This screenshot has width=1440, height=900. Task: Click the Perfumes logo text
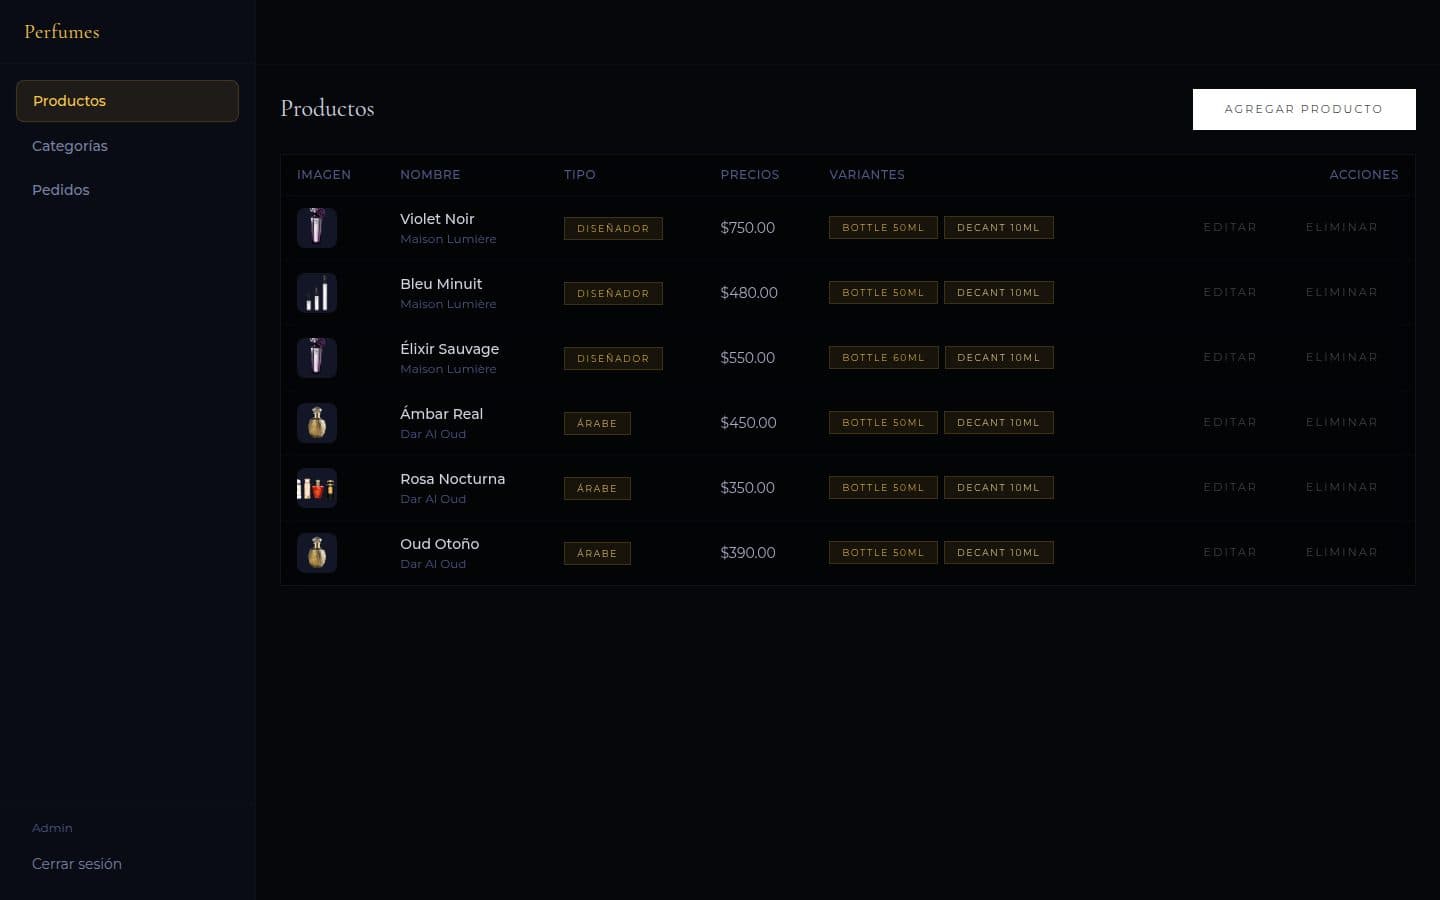[x=62, y=32]
